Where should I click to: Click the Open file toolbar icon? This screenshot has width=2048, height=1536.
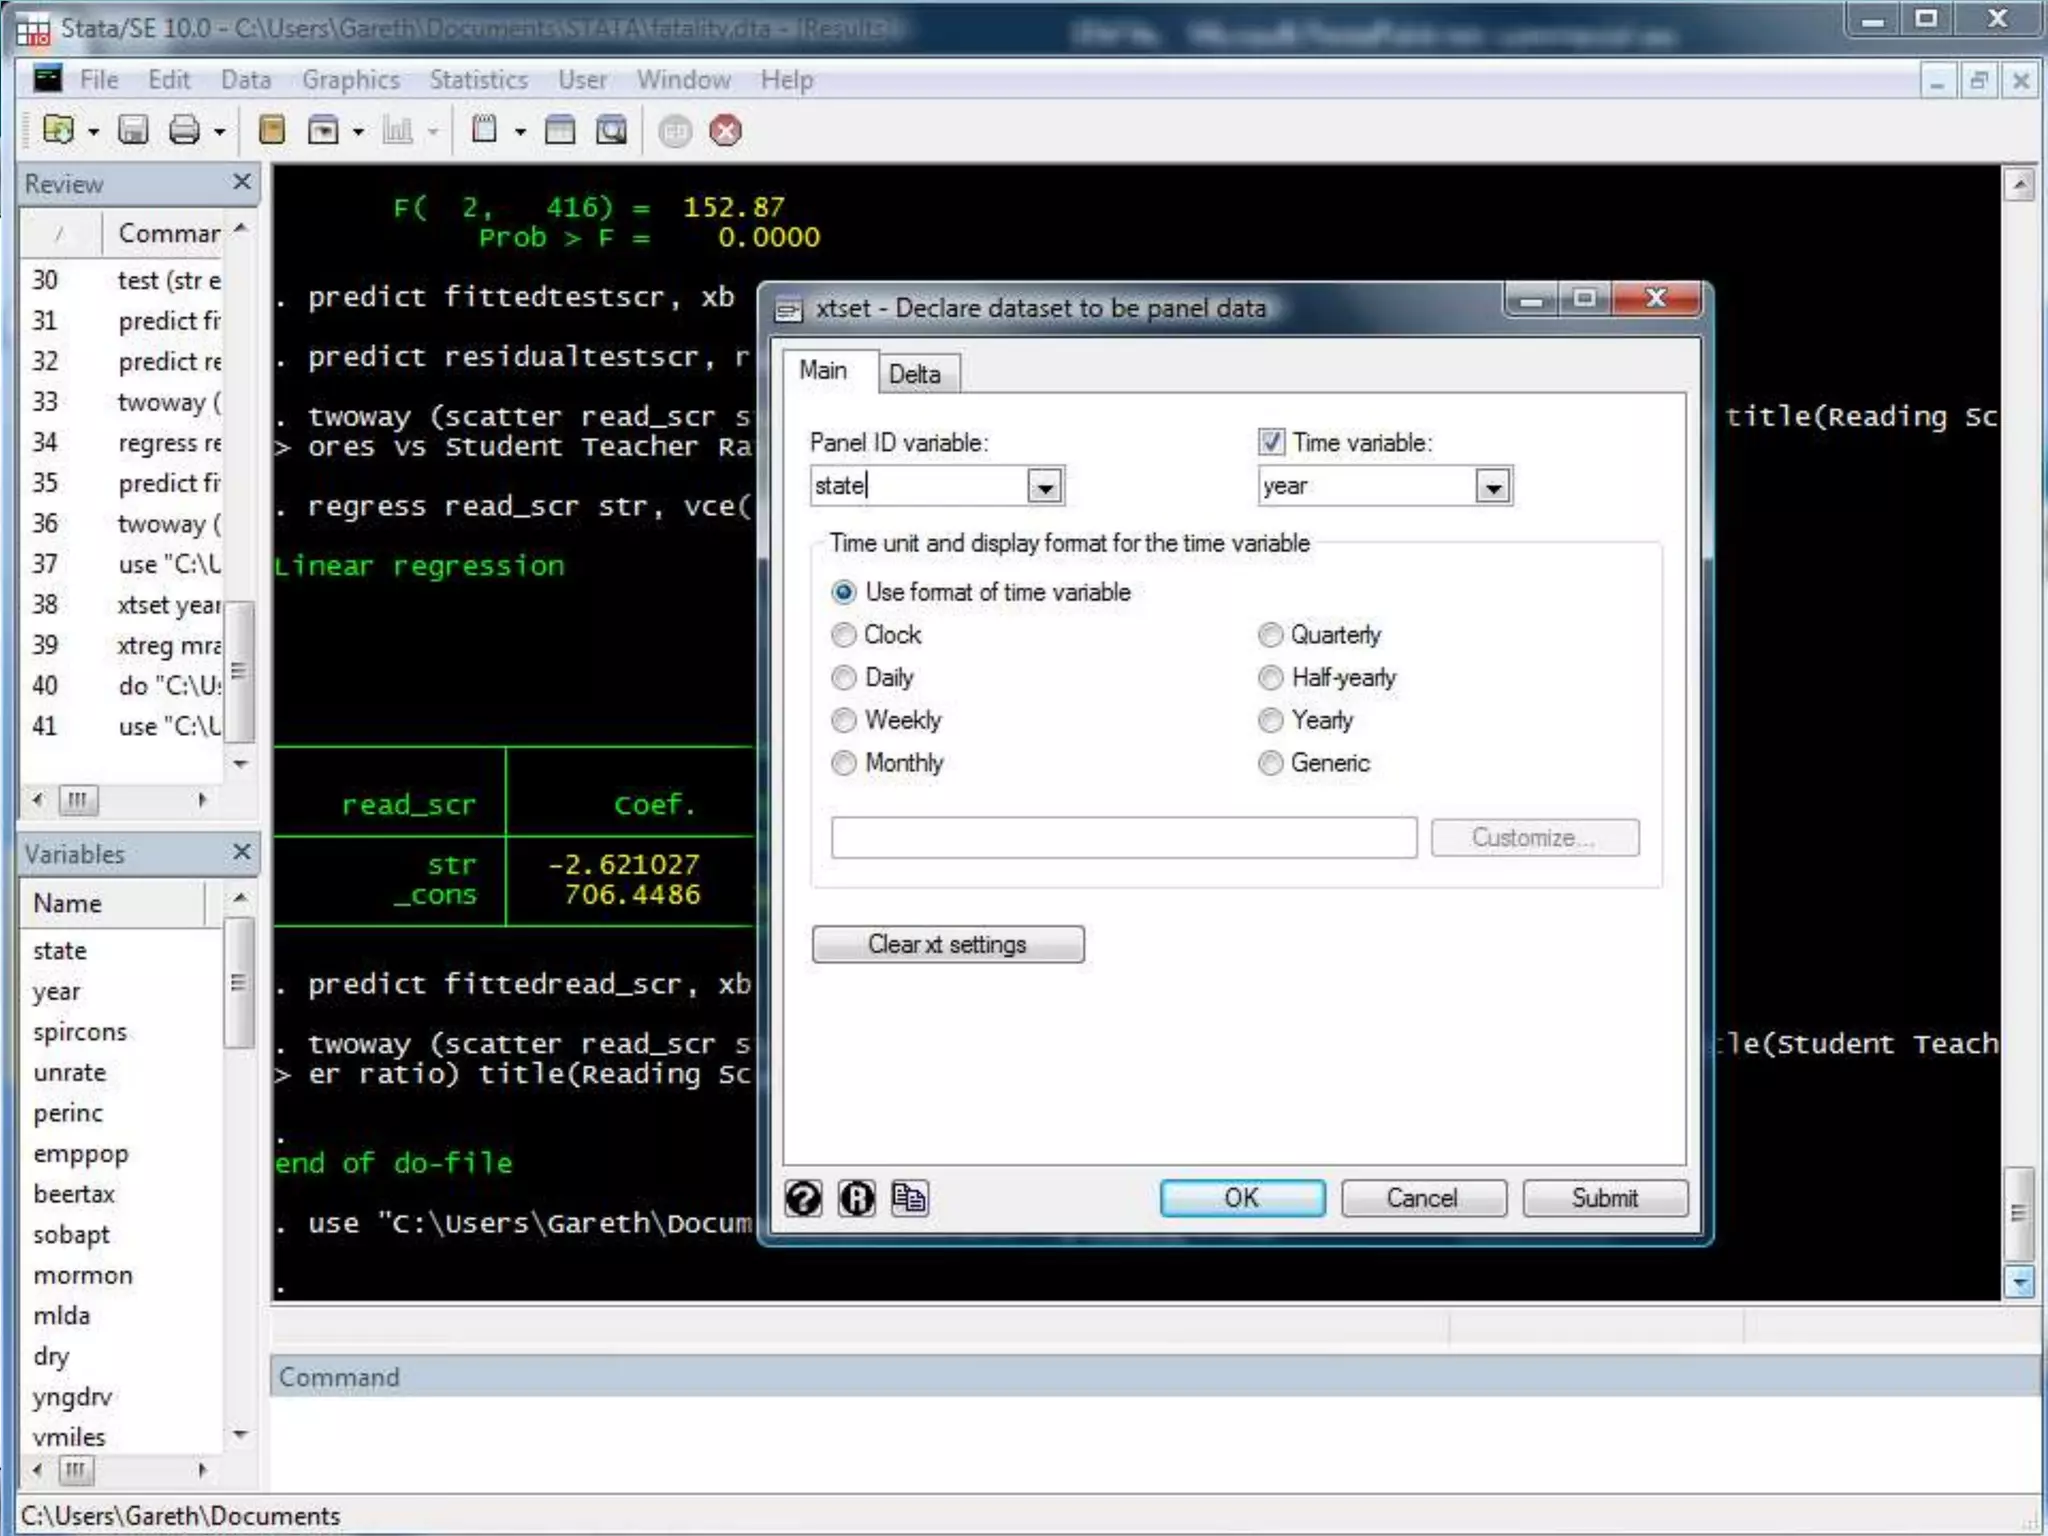pos(58,130)
